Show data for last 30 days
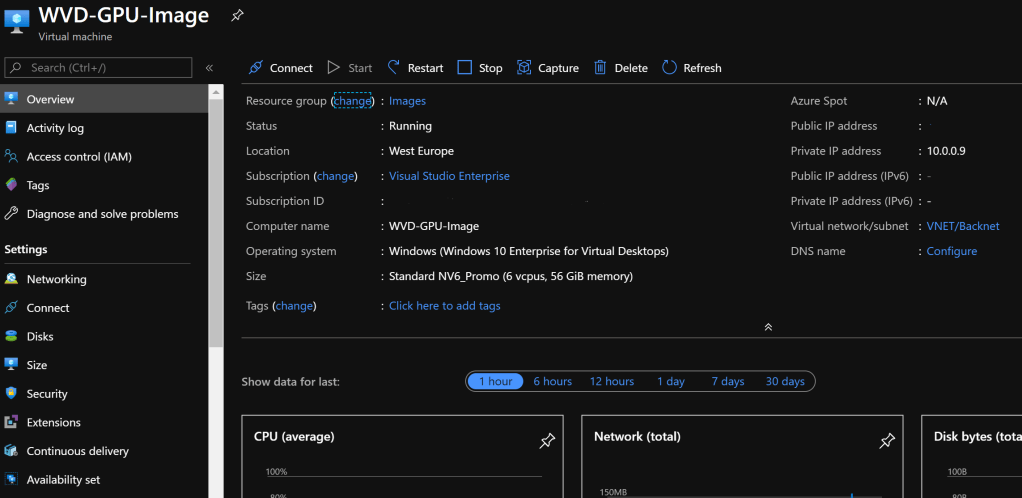This screenshot has height=498, width=1022. (x=785, y=381)
